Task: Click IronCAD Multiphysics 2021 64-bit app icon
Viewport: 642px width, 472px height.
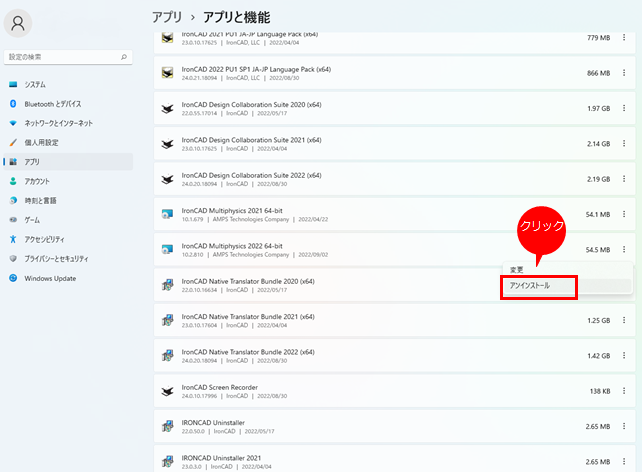Action: (168, 214)
